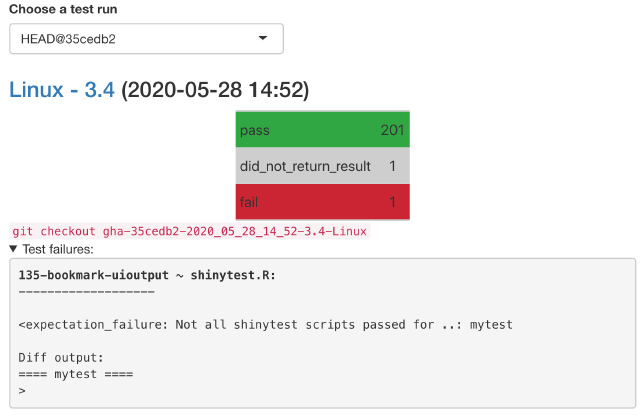
Task: Click the "Diff output:" line
Action: coord(60,357)
